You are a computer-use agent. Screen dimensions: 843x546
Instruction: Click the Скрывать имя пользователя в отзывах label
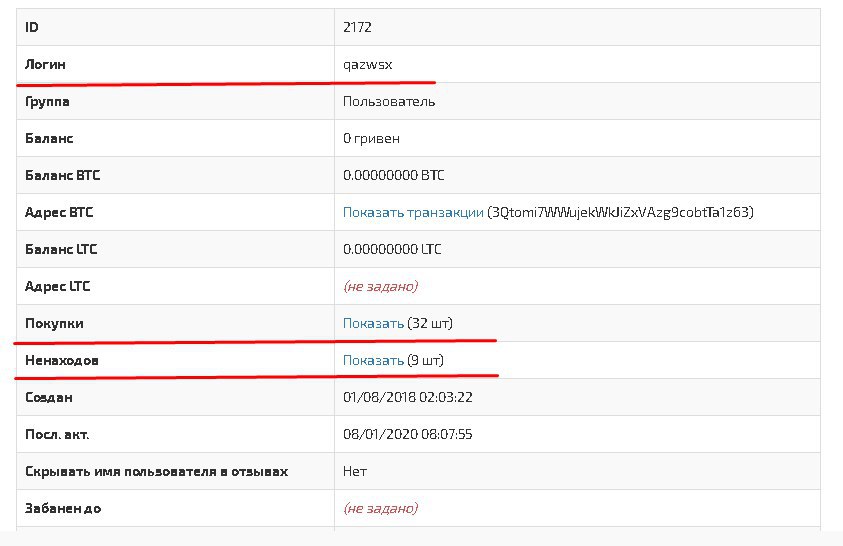156,472
